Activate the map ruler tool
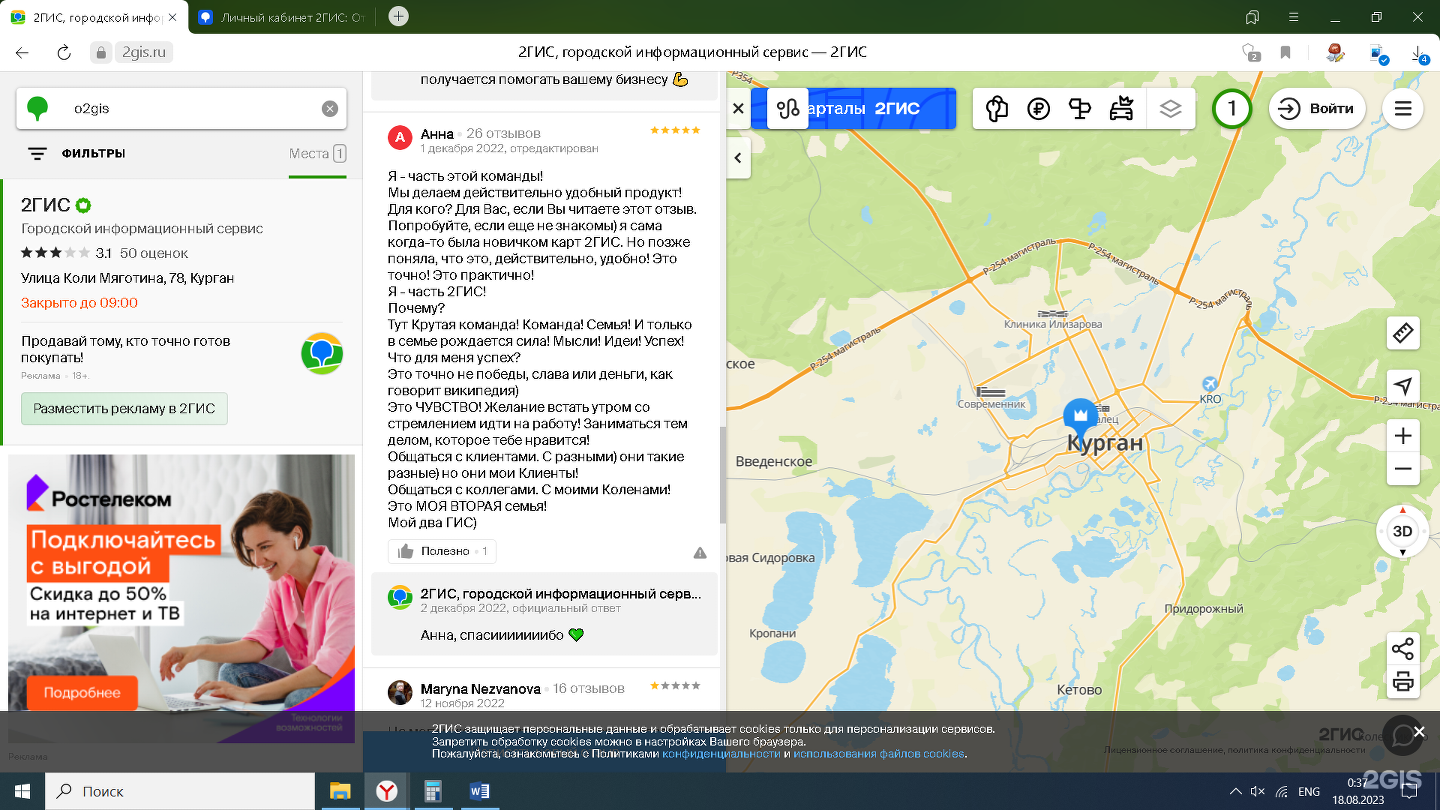Image resolution: width=1440 pixels, height=810 pixels. pyautogui.click(x=1403, y=333)
